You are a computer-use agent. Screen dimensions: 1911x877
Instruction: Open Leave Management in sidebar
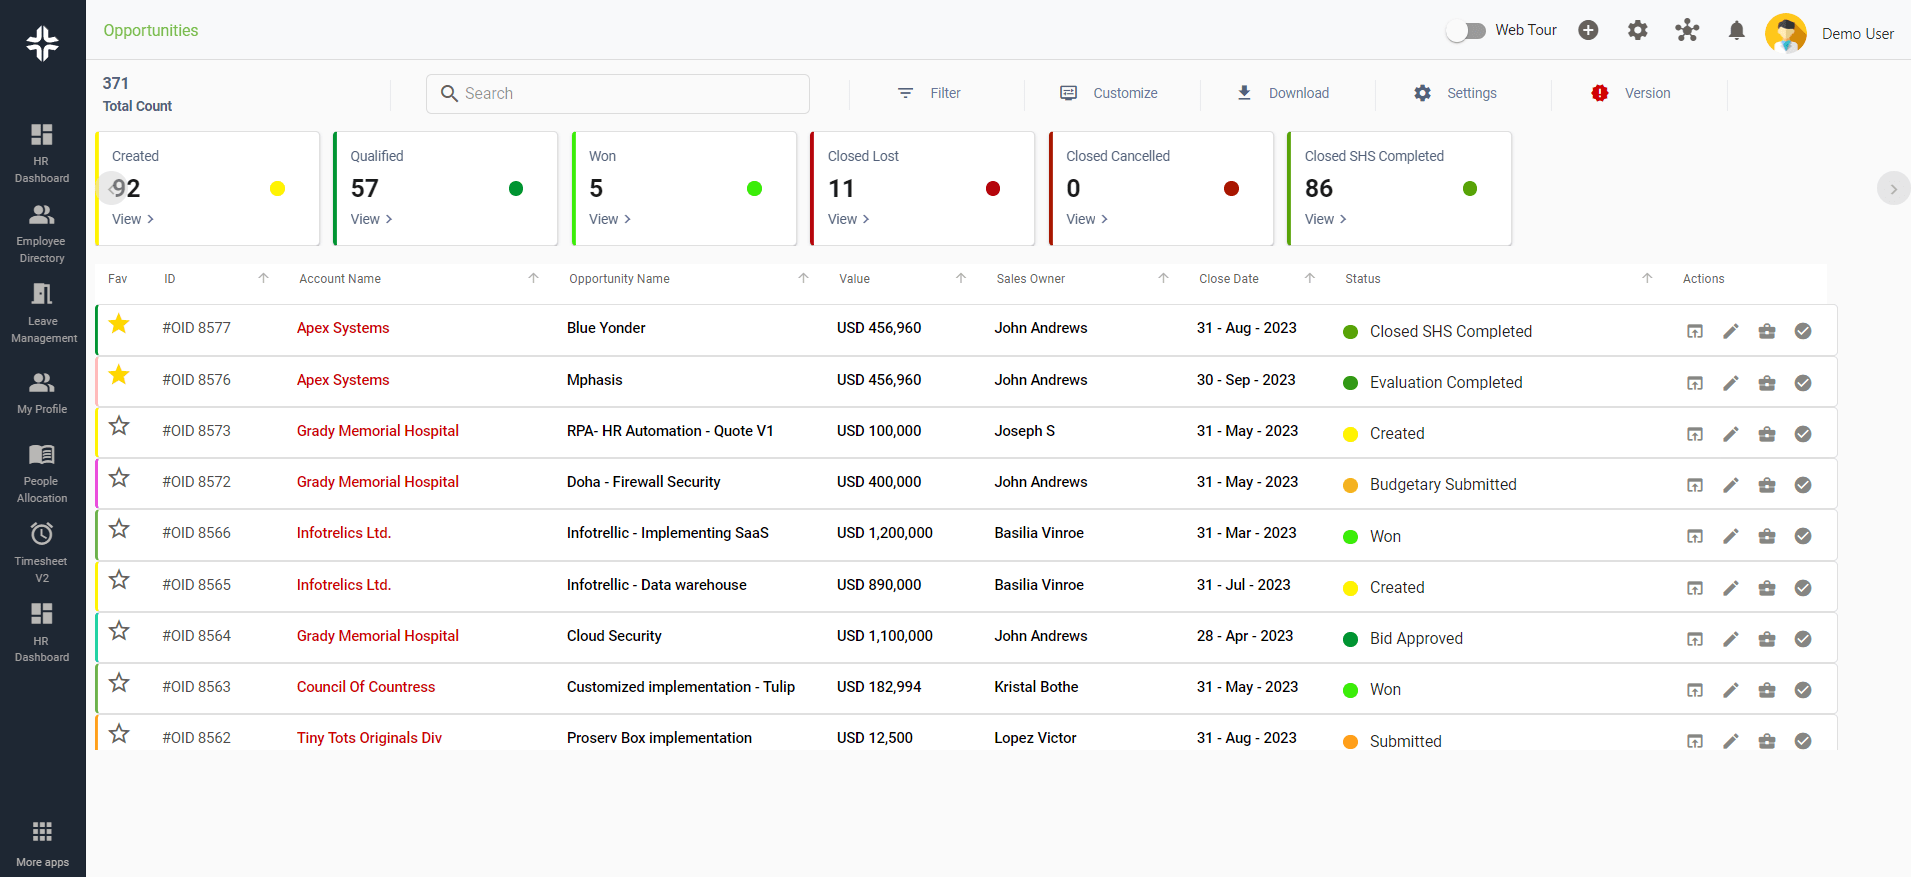[42, 312]
